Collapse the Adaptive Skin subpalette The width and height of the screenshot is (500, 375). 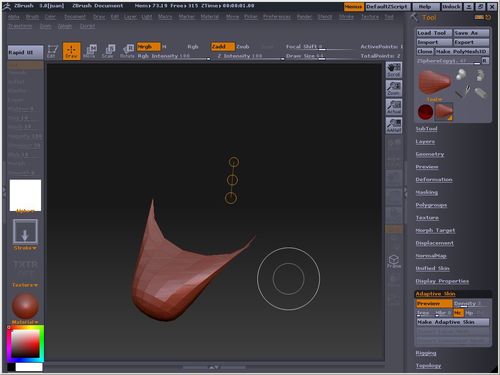click(435, 293)
